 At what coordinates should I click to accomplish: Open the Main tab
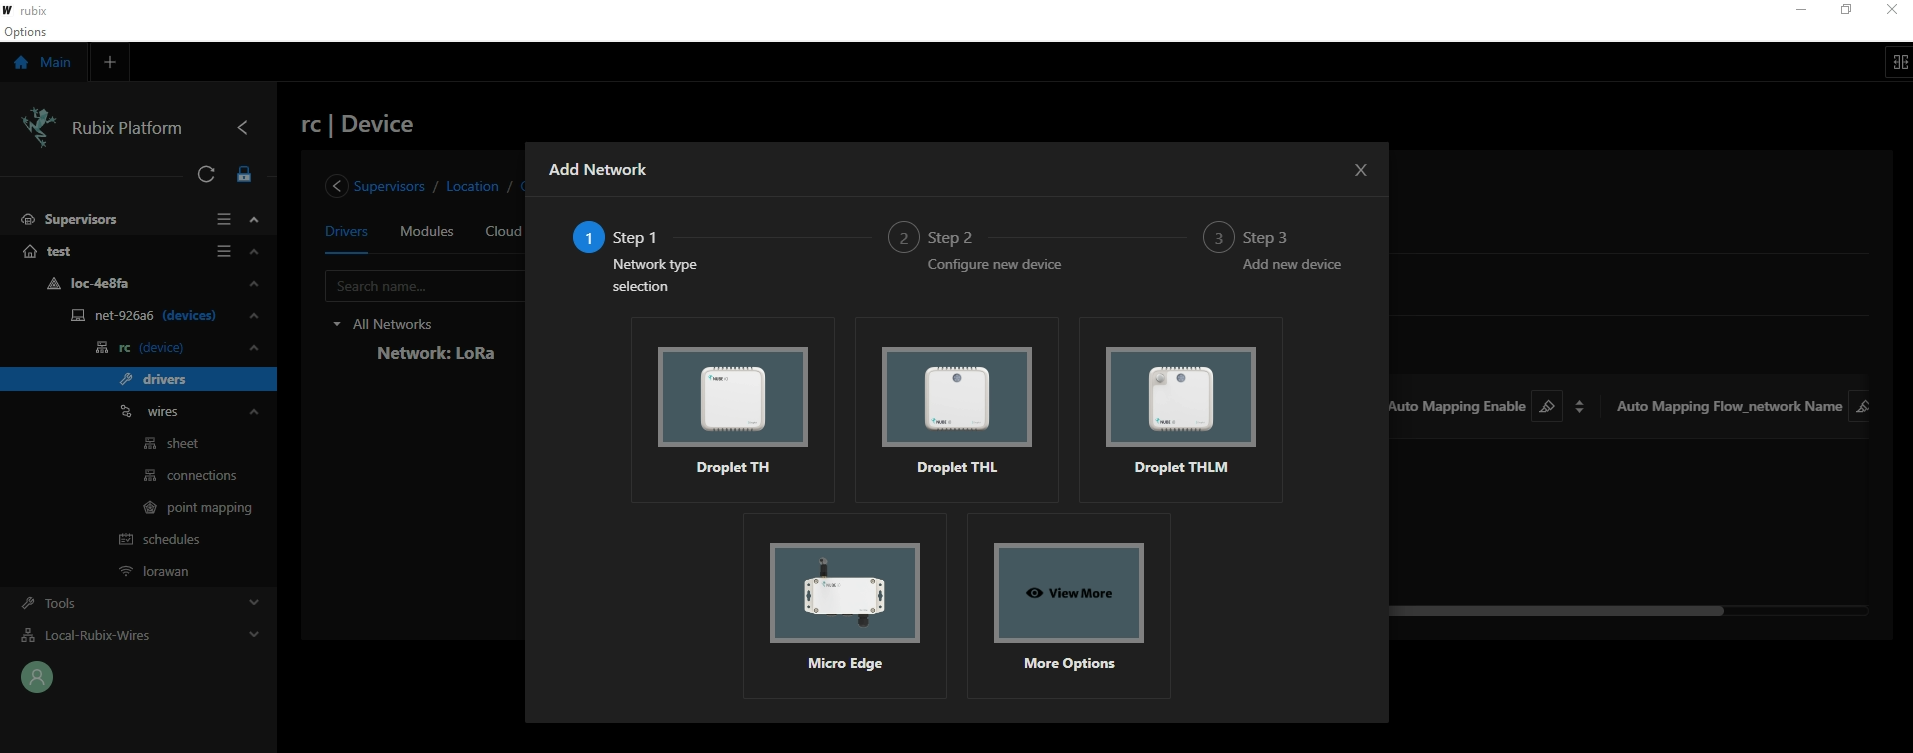pos(43,62)
